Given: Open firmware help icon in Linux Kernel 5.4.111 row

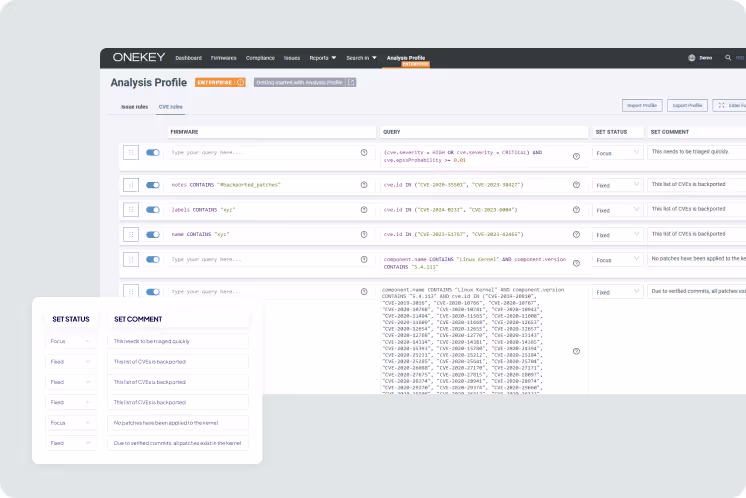Looking at the screenshot, I should tap(364, 259).
